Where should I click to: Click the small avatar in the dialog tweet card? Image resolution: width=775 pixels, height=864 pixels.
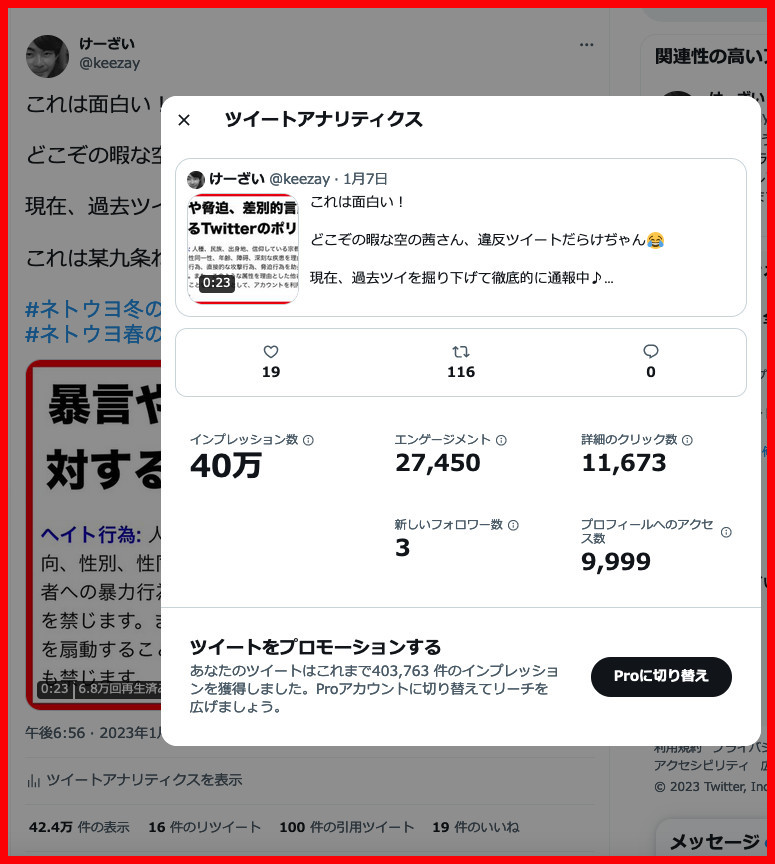point(196,180)
